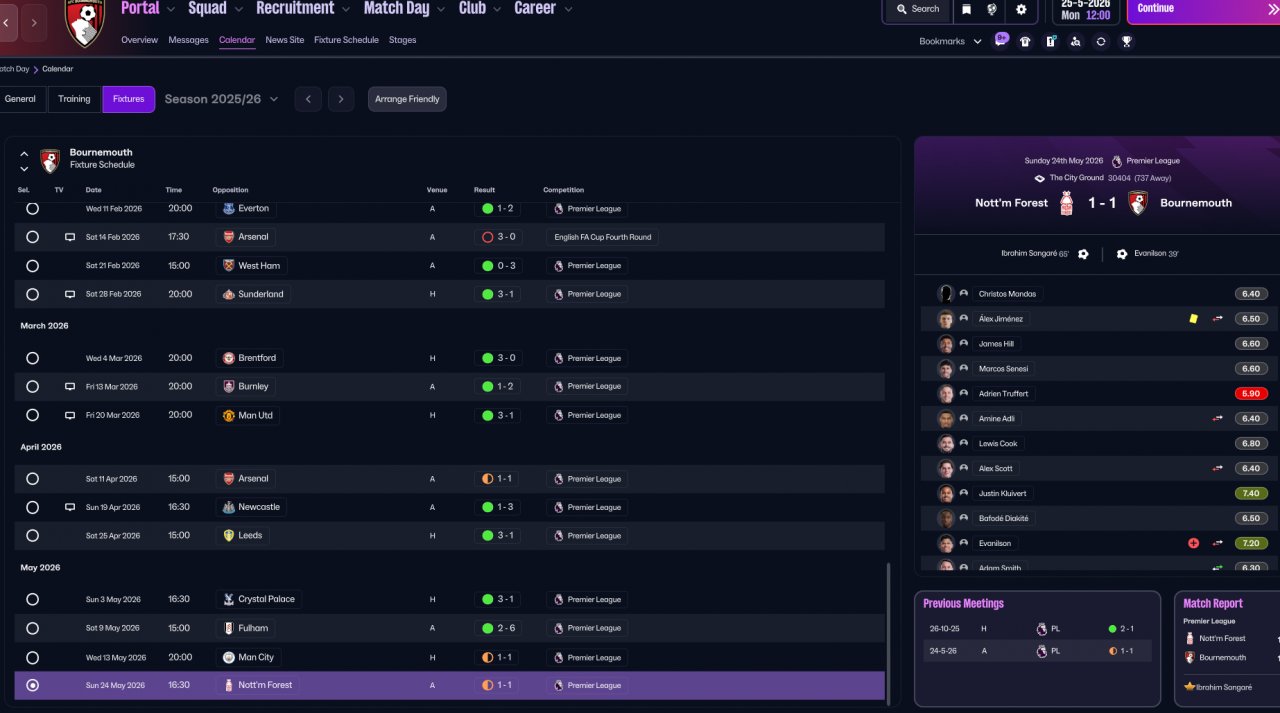Click Justin Kluivert's 7.40 rating badge
This screenshot has width=1280, height=713.
point(1252,493)
